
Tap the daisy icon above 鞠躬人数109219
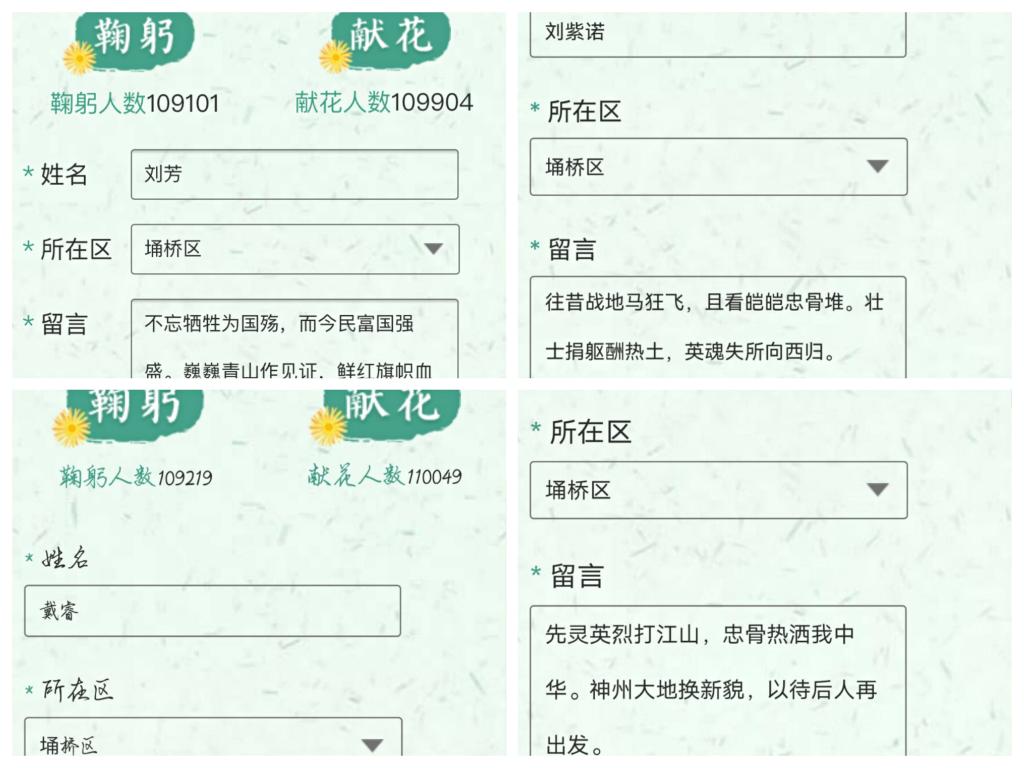(x=71, y=427)
